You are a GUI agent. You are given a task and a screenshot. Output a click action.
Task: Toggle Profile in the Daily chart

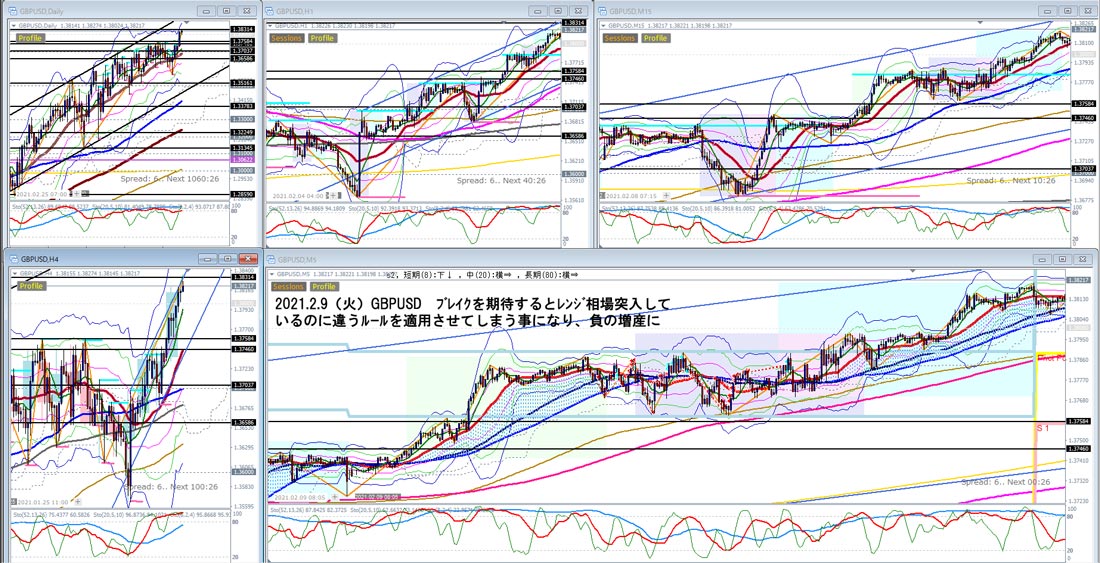(30, 38)
